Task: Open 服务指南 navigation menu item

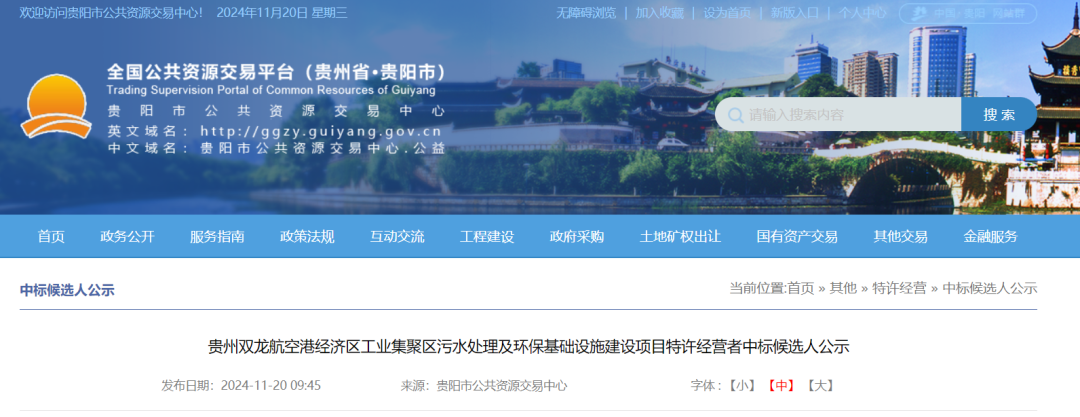Action: tap(217, 236)
